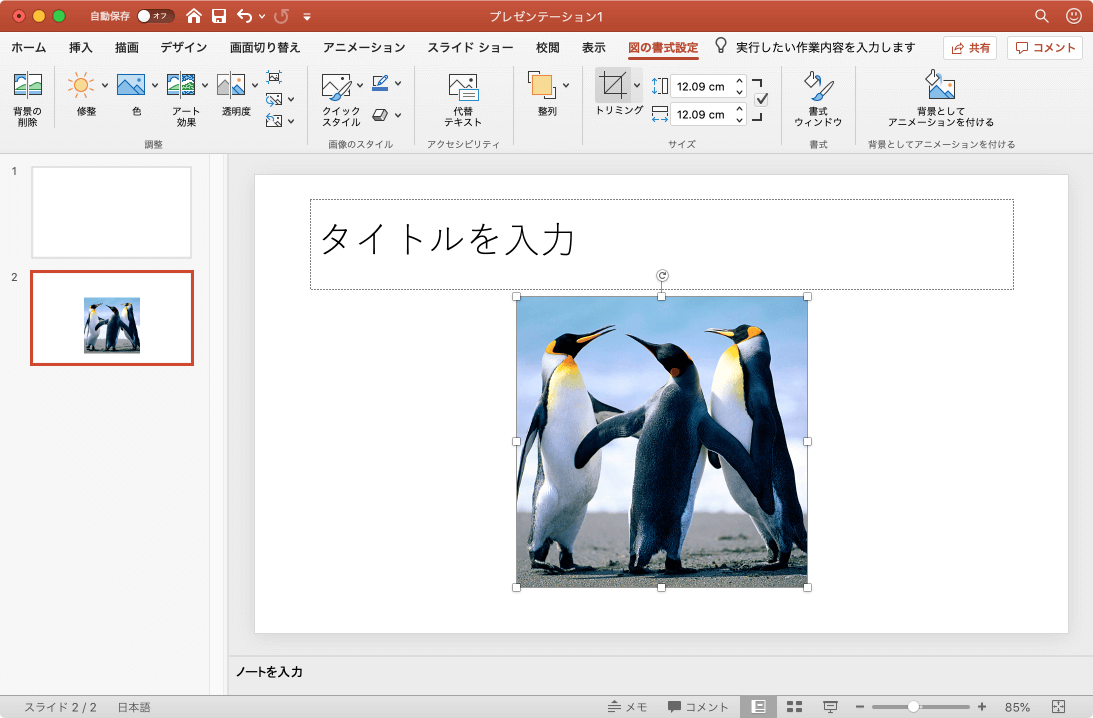The width and height of the screenshot is (1093, 718).
Task: Click the Save icon in title bar
Action: pos(219,16)
